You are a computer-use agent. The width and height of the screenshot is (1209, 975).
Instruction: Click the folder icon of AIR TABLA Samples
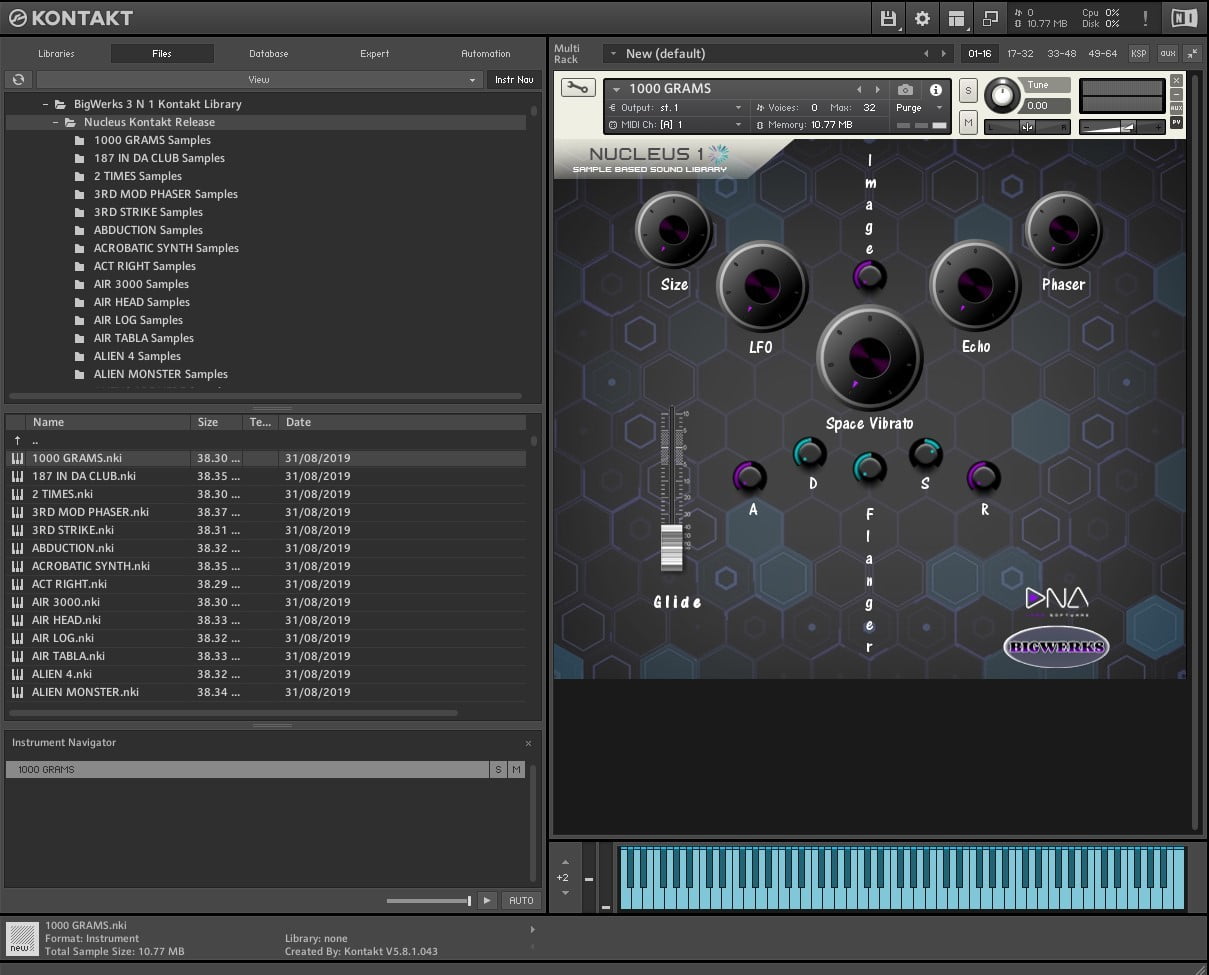point(79,338)
